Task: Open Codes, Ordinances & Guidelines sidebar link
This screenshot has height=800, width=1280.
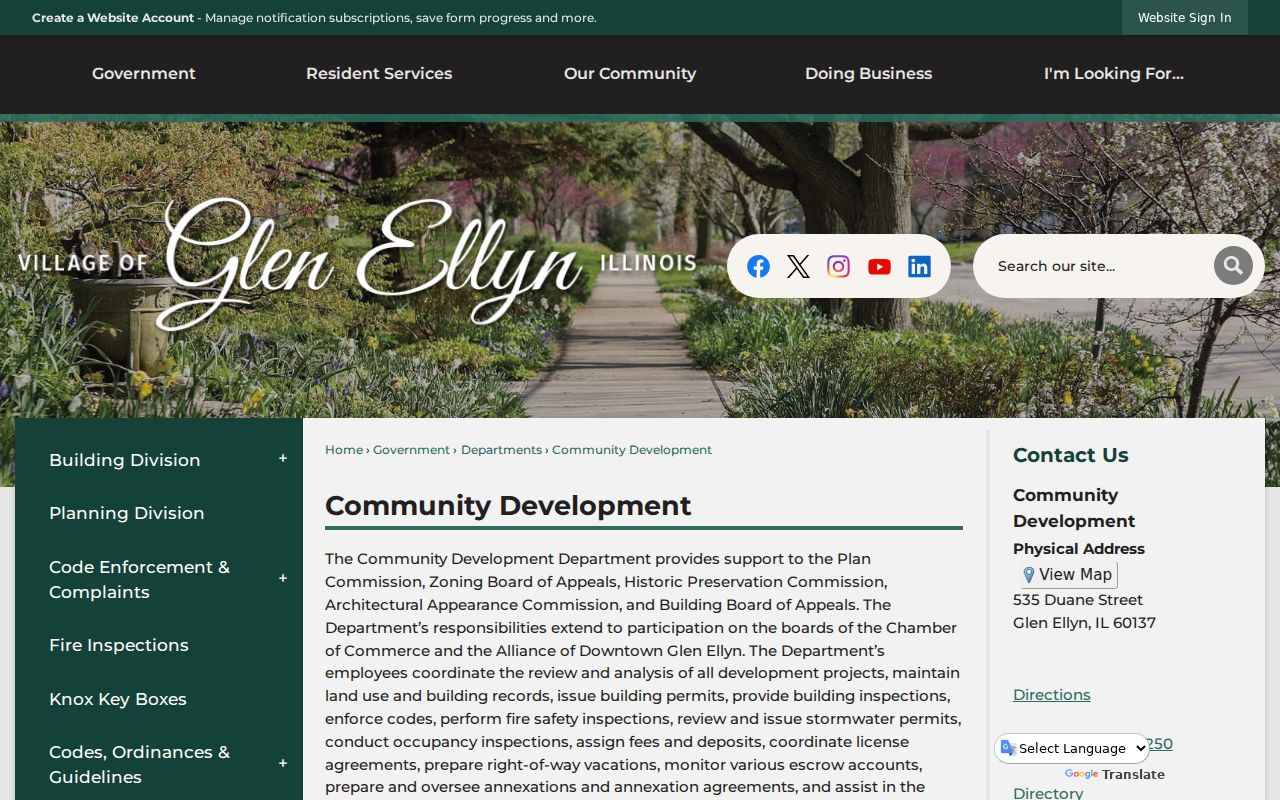Action: tap(140, 764)
